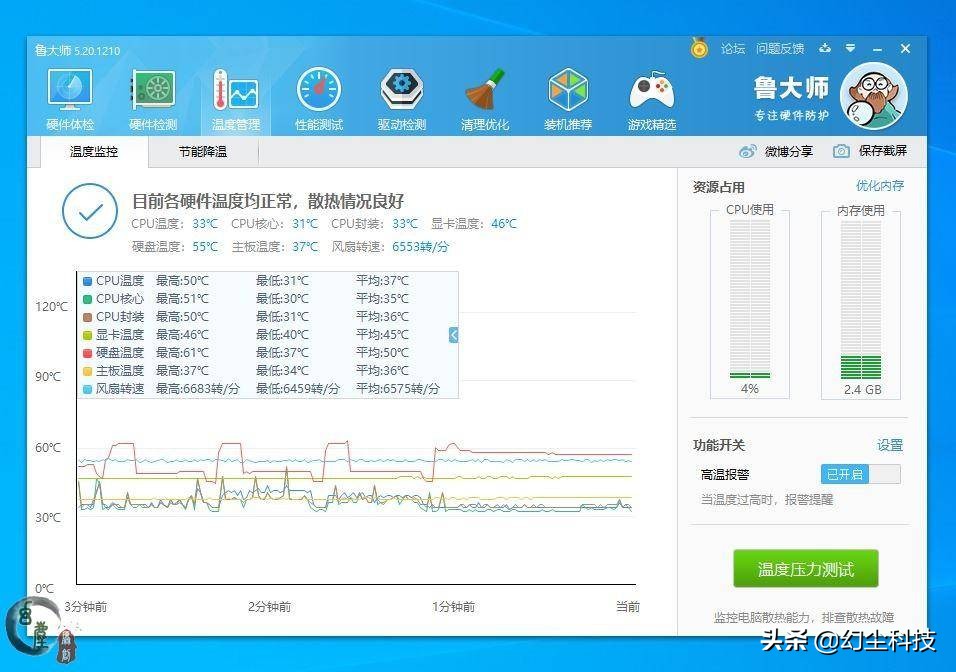Open 游戏精选 featured games
The width and height of the screenshot is (956, 672).
pos(651,97)
